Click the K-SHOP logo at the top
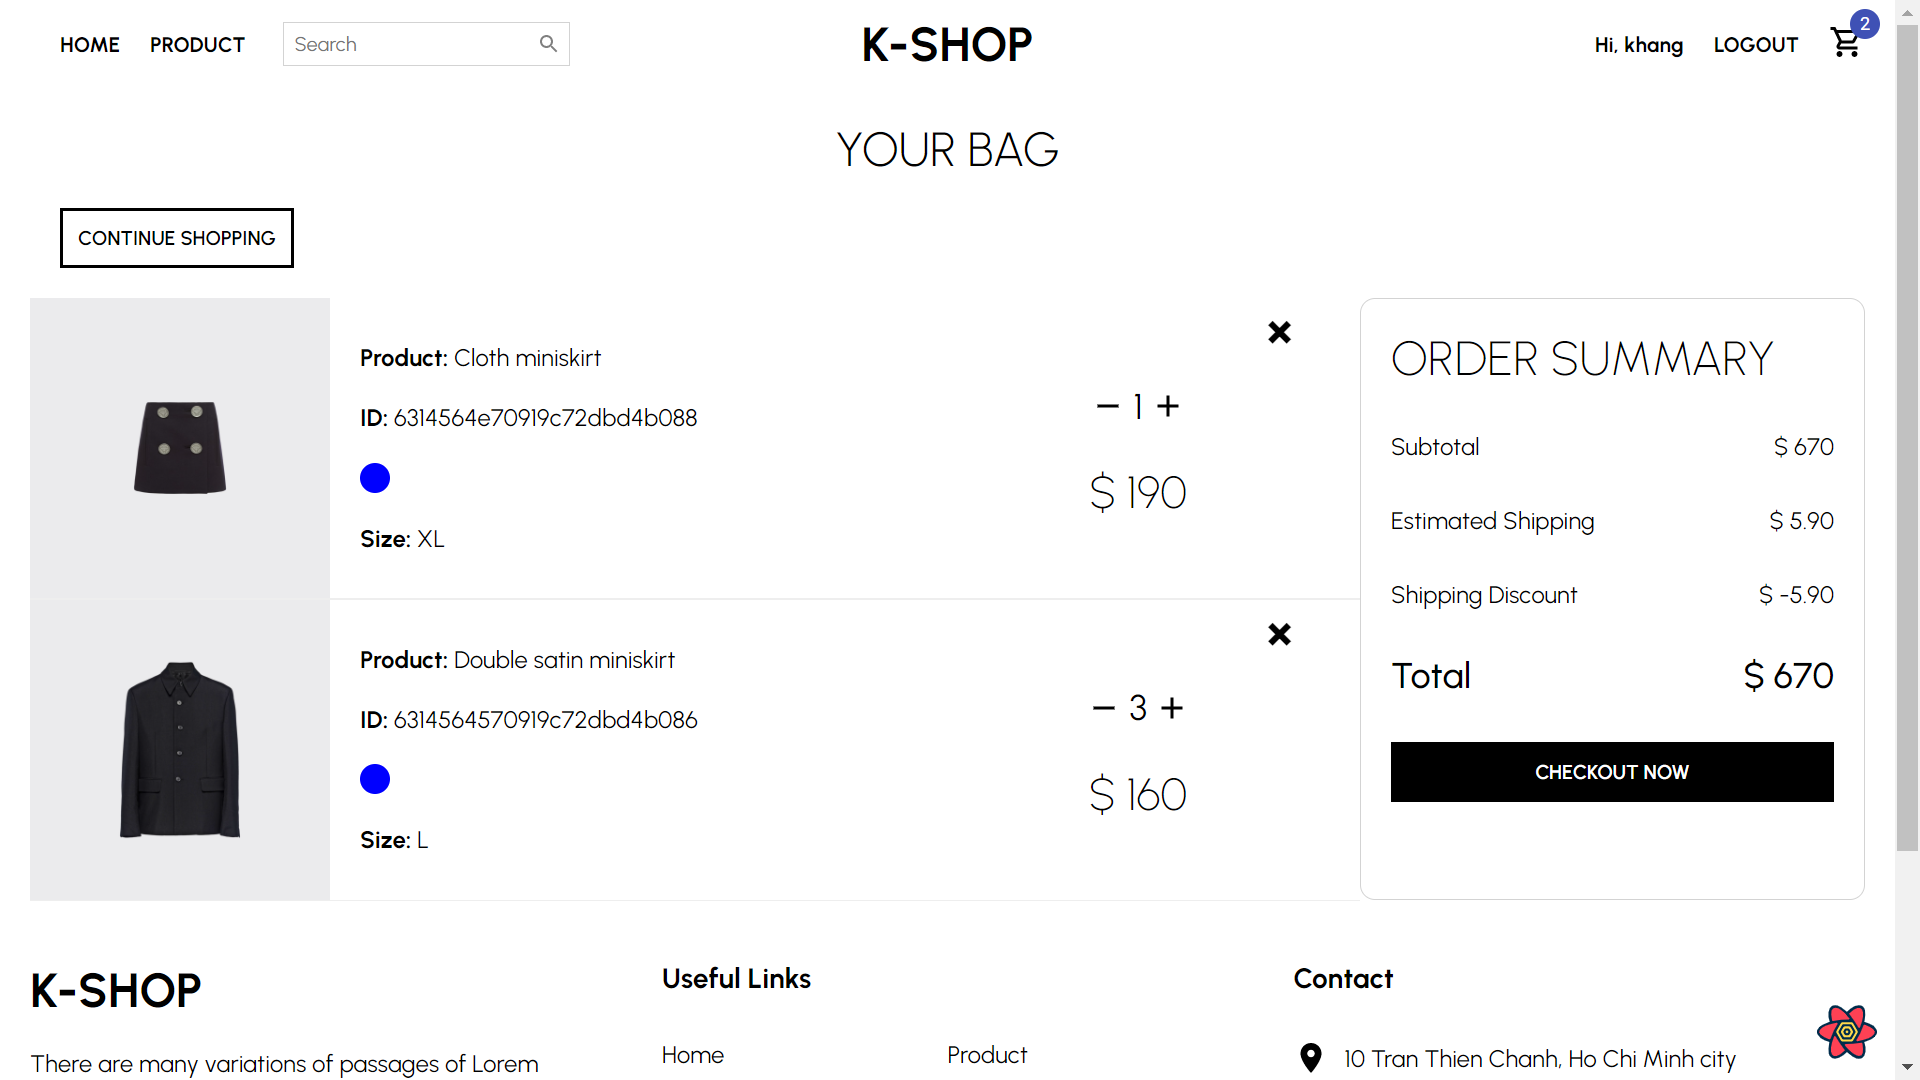Image resolution: width=1920 pixels, height=1080 pixels. tap(946, 44)
